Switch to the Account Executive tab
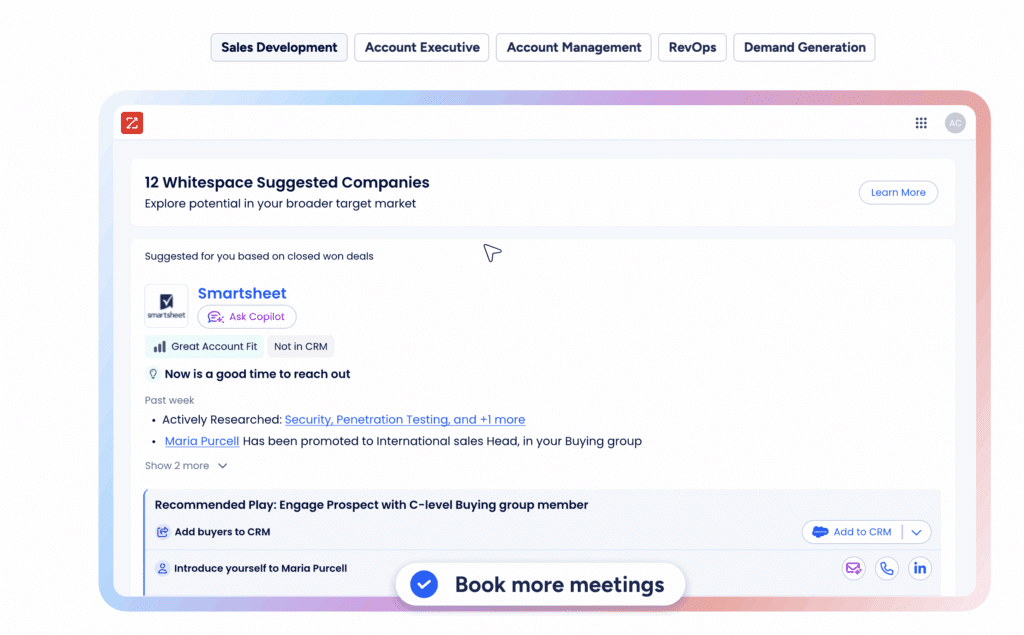The width and height of the screenshot is (1024, 635). point(422,48)
